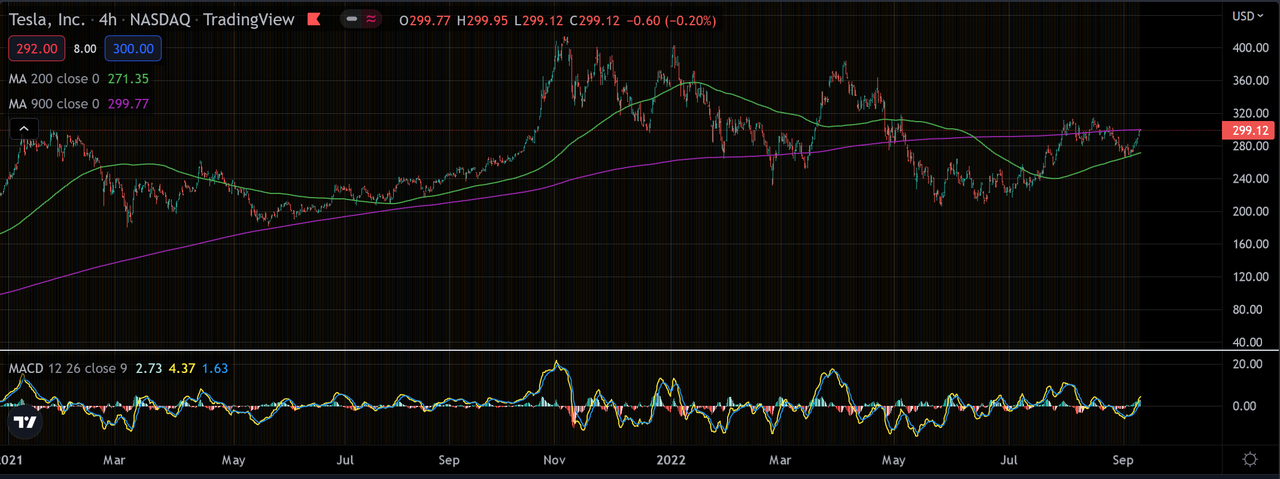
Task: Open the USD currency dropdown
Action: (1247, 15)
